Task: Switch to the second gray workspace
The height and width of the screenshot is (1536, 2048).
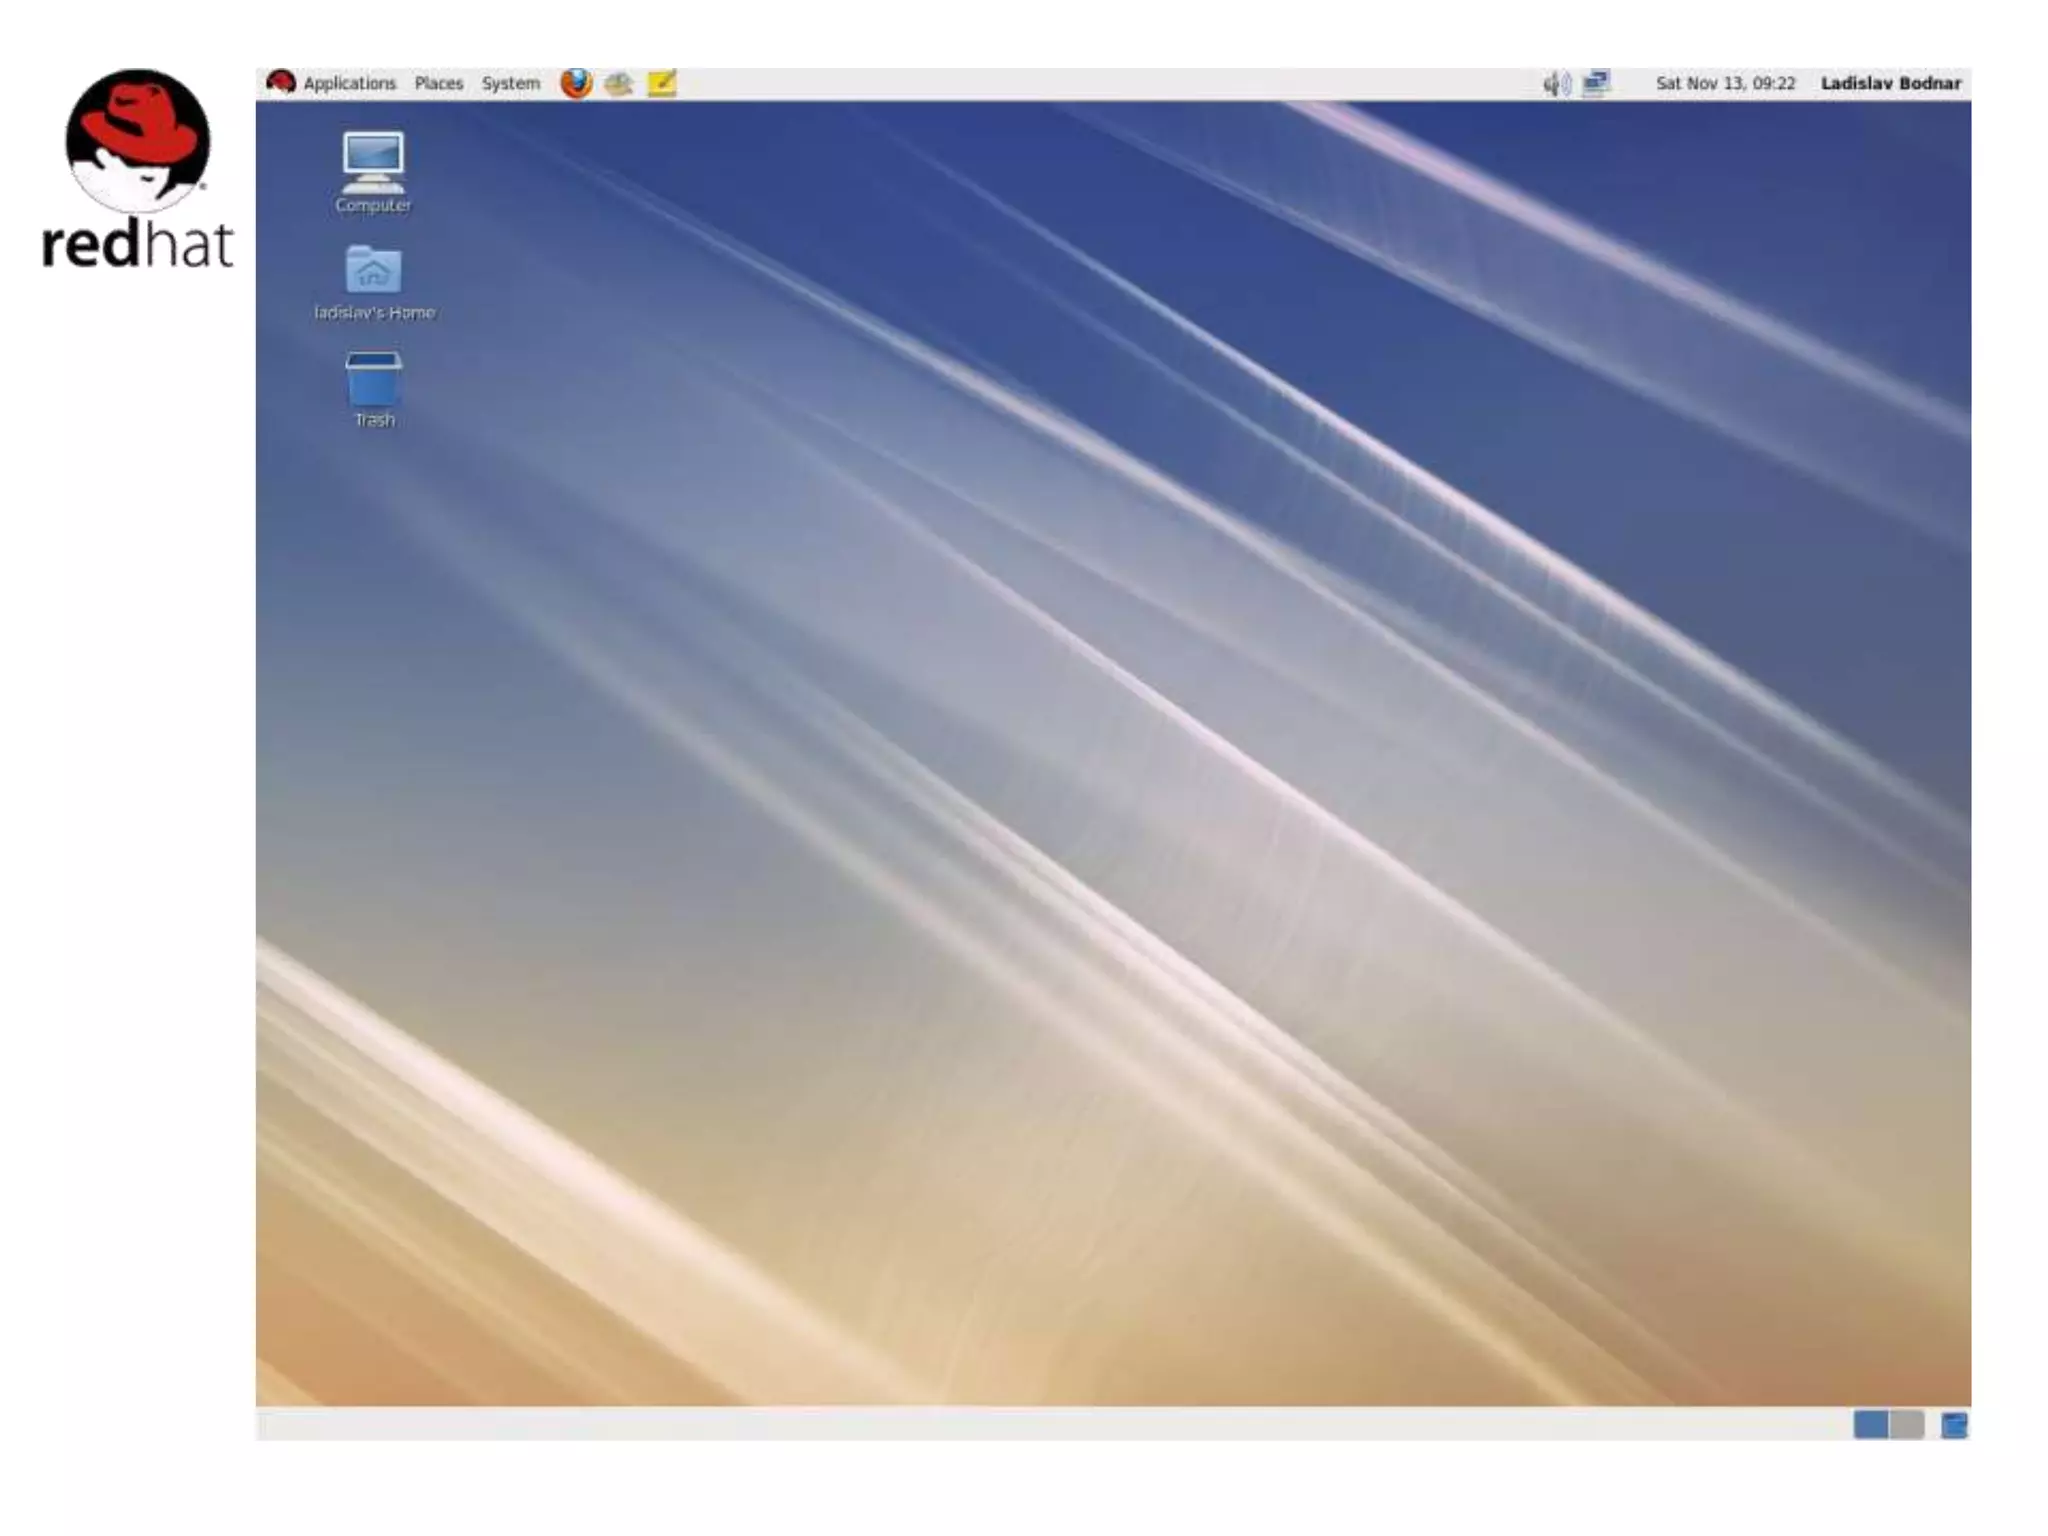Action: click(x=1907, y=1424)
